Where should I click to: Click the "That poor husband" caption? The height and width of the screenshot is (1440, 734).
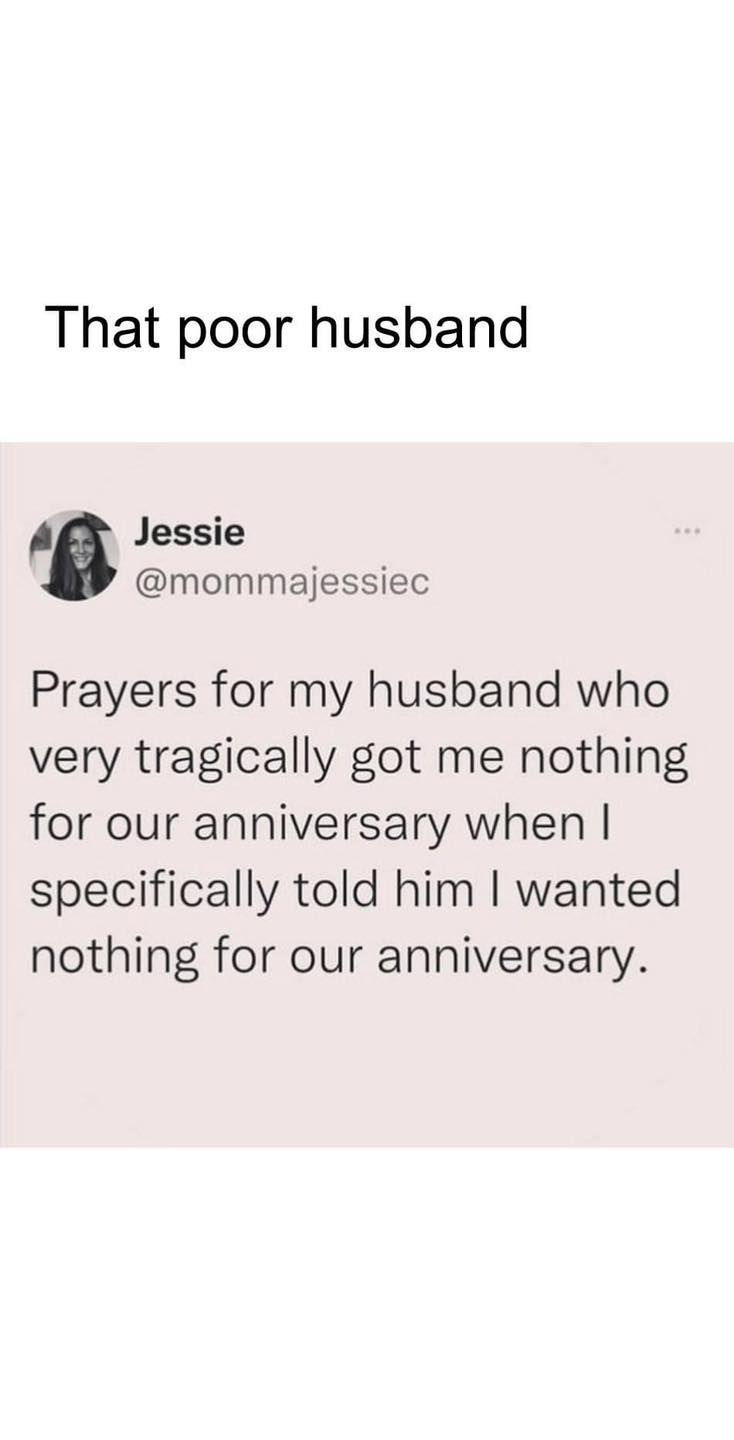pyautogui.click(x=287, y=327)
